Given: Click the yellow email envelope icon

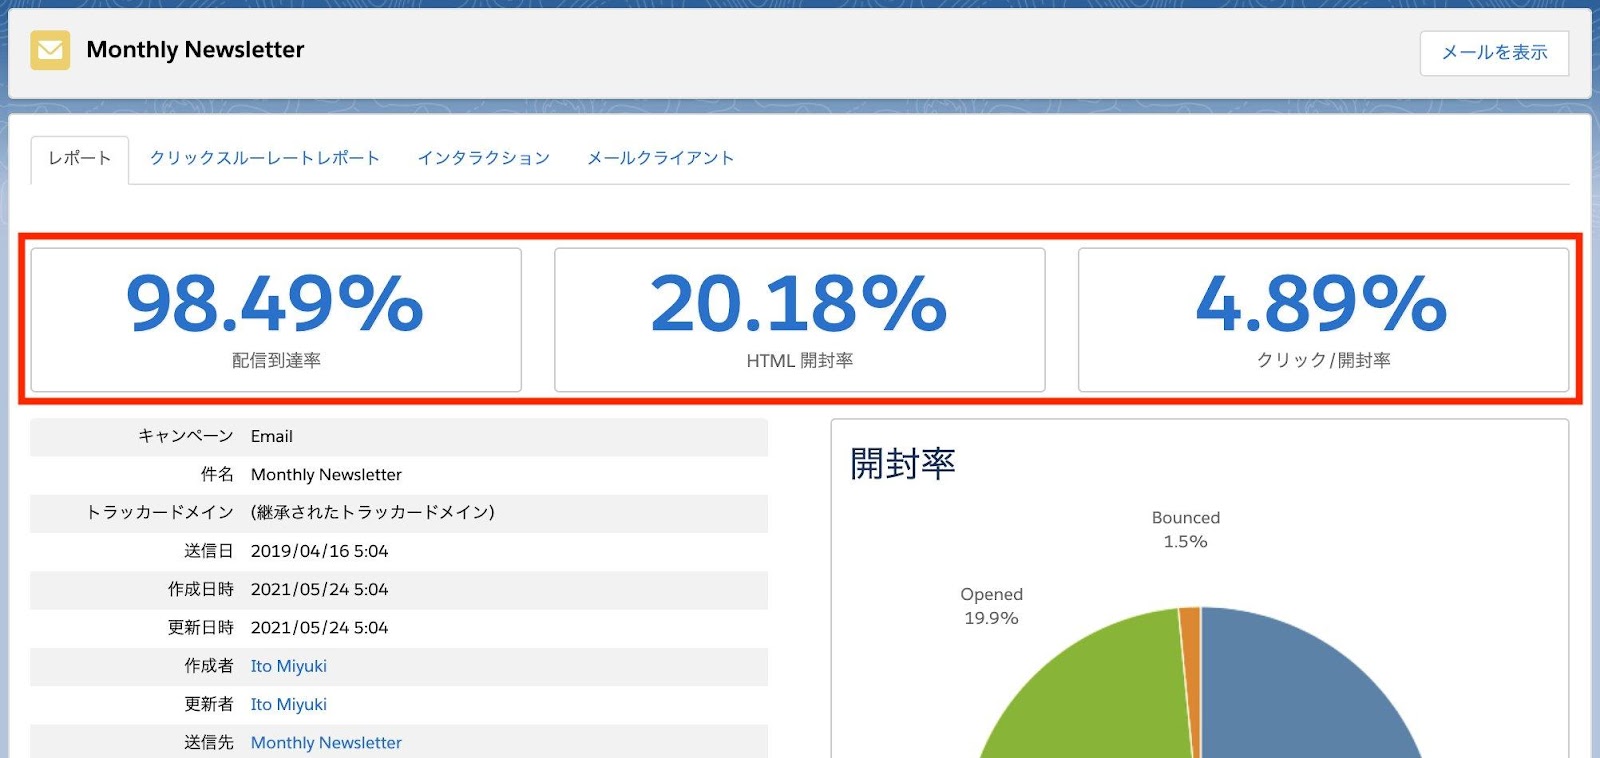Looking at the screenshot, I should [x=50, y=50].
